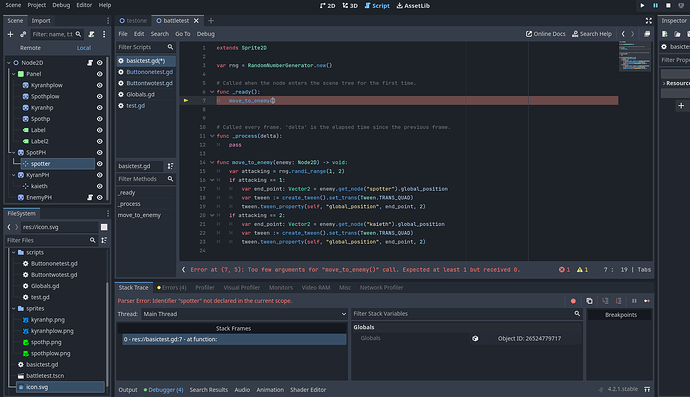This screenshot has width=690, height=397.
Task: Hide the Kyranhplow node visibility
Action: coord(99,85)
